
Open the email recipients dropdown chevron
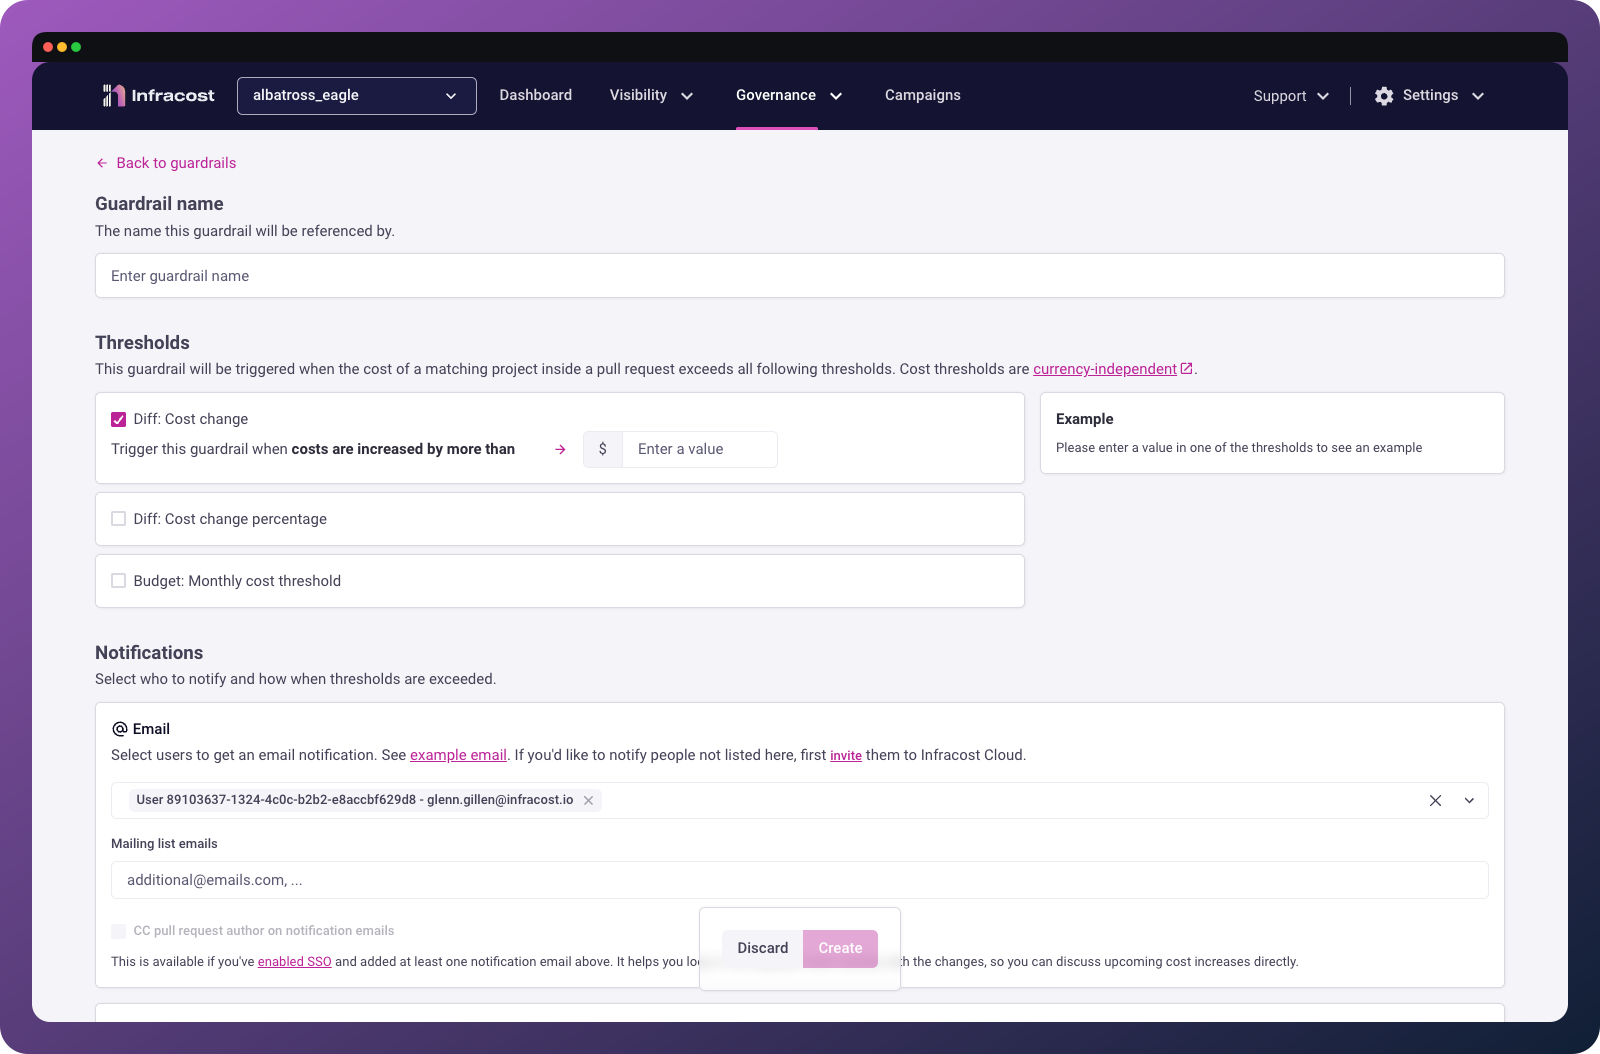click(x=1470, y=800)
